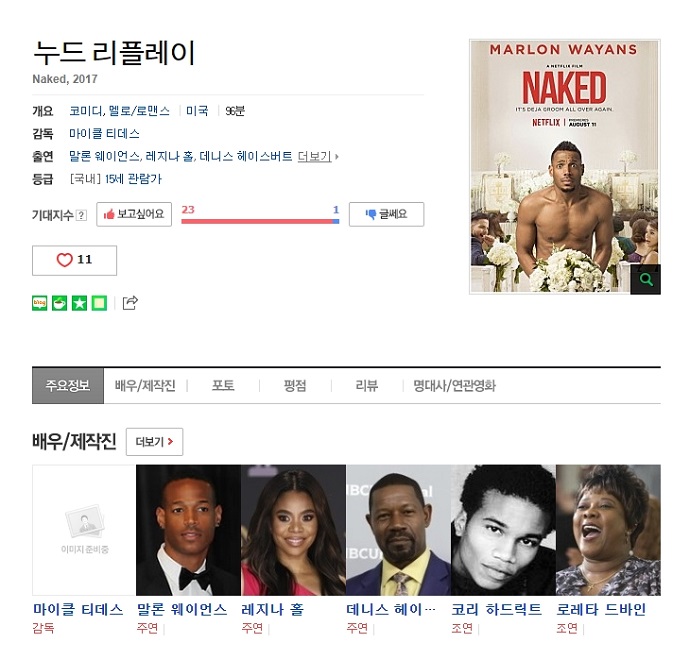Click the blog share icon
The width and height of the screenshot is (690, 660).
[40, 303]
